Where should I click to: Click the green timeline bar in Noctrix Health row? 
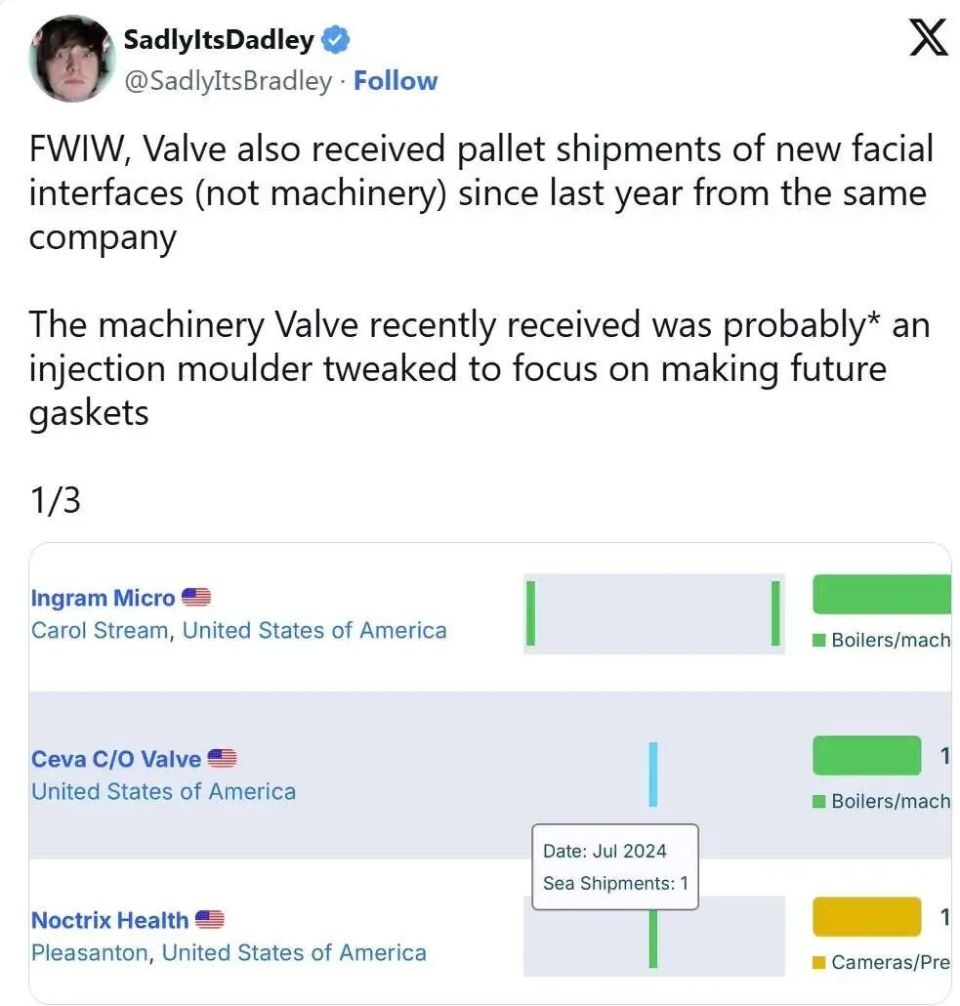tap(653, 940)
